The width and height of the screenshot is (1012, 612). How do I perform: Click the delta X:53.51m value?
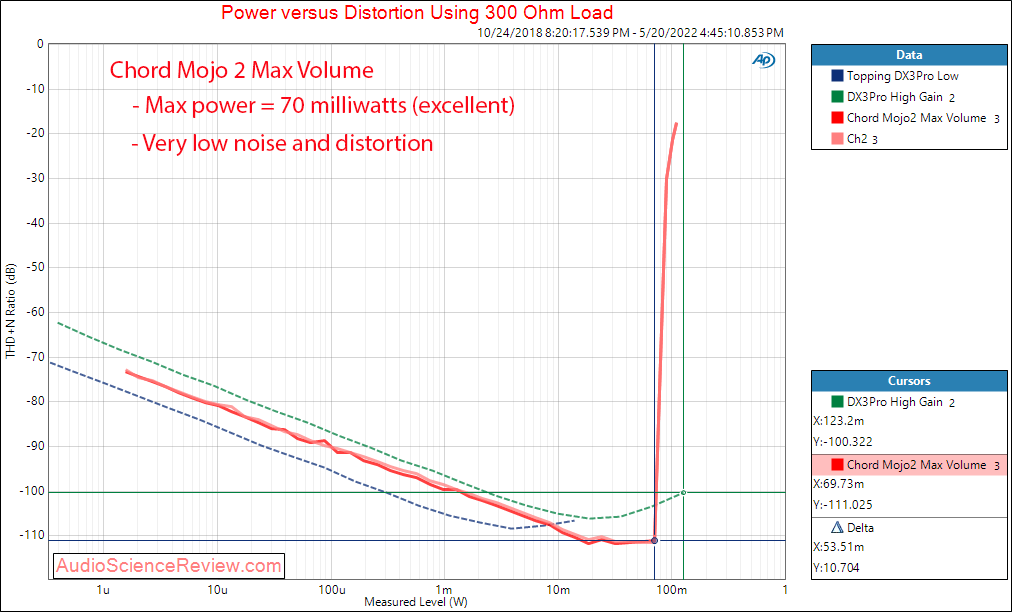(x=839, y=547)
